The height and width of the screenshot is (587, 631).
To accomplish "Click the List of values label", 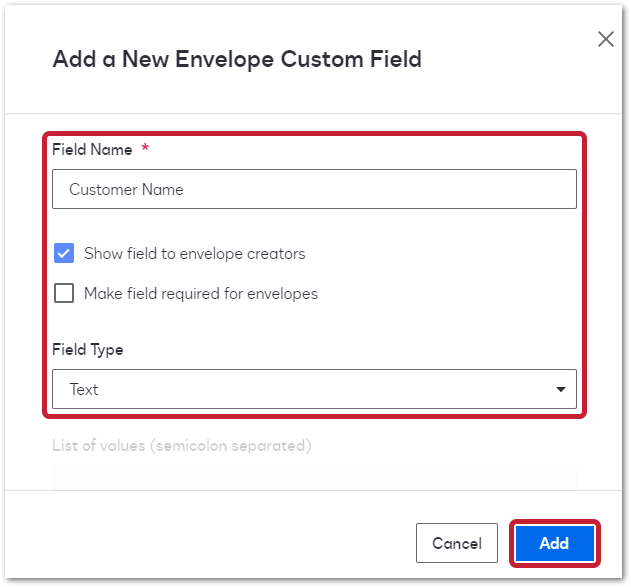I will (182, 446).
